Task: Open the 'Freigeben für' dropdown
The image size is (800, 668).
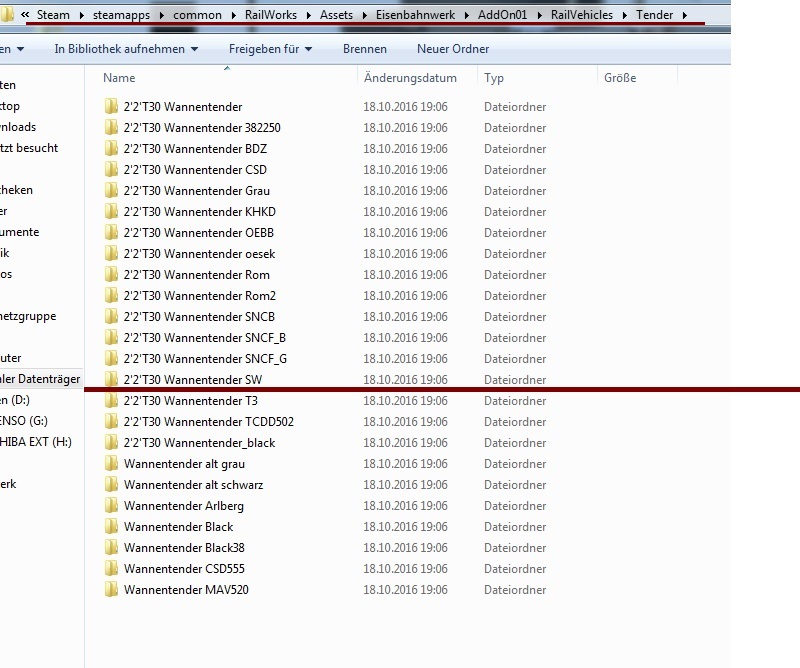Action: click(x=270, y=49)
